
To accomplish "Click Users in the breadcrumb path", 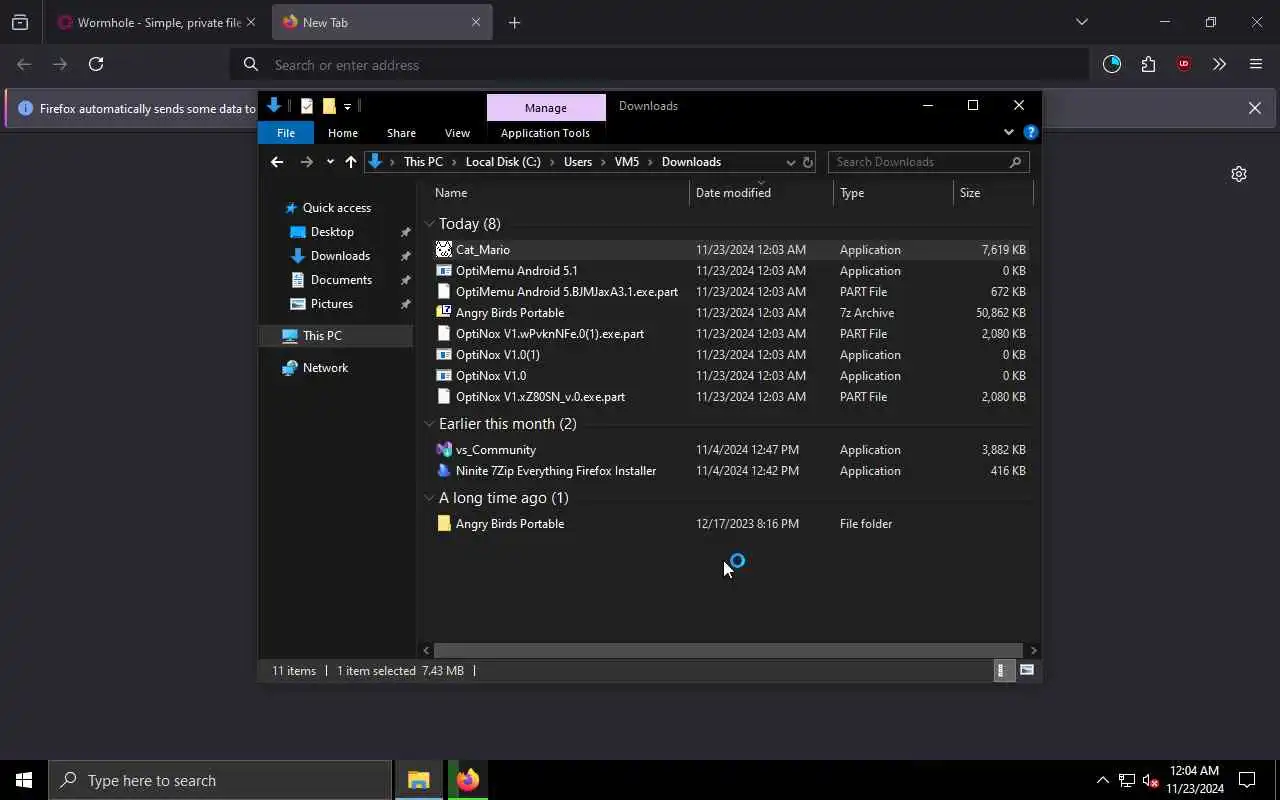I will (x=578, y=162).
